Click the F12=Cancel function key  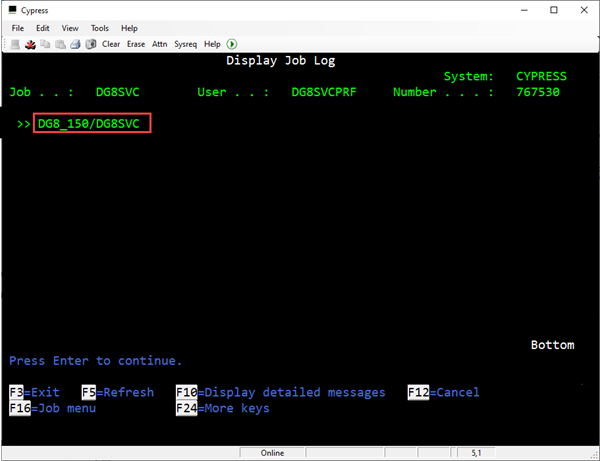443,392
